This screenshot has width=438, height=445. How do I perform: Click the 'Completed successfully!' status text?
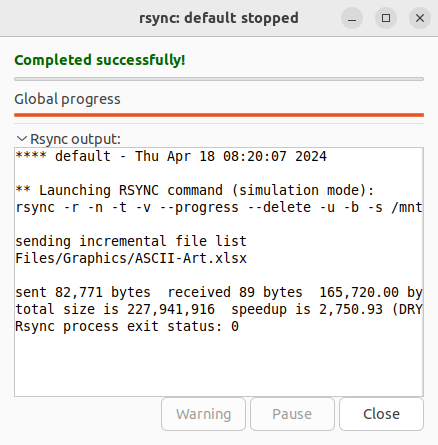[100, 60]
